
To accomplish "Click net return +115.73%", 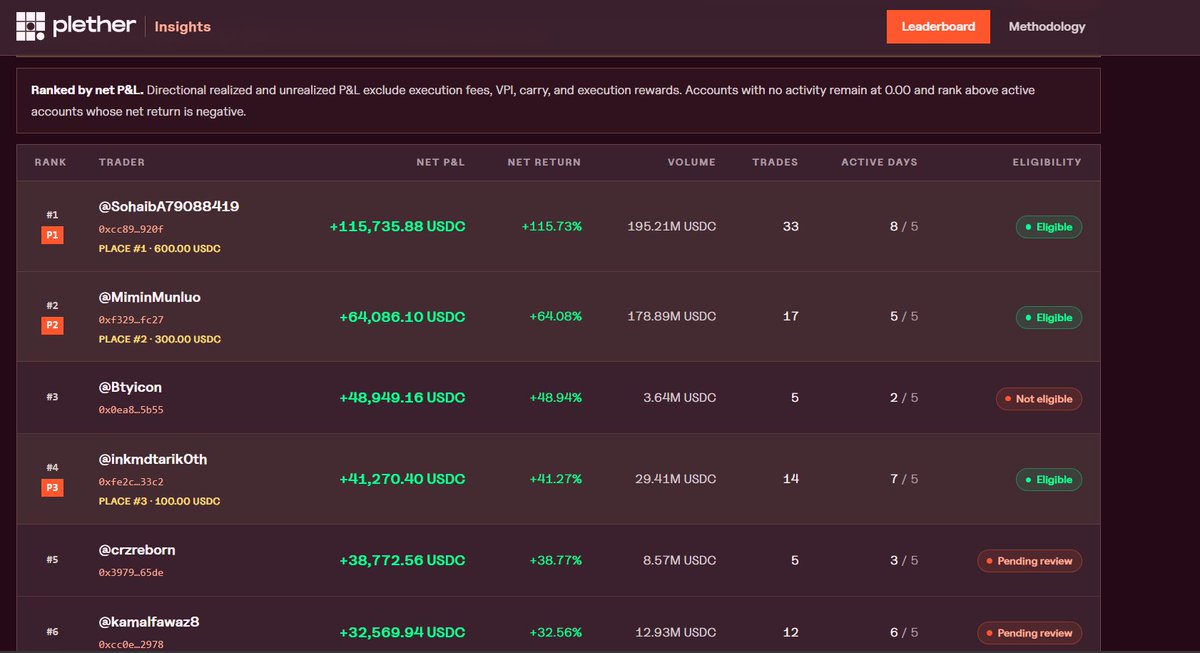I will pyautogui.click(x=551, y=227).
